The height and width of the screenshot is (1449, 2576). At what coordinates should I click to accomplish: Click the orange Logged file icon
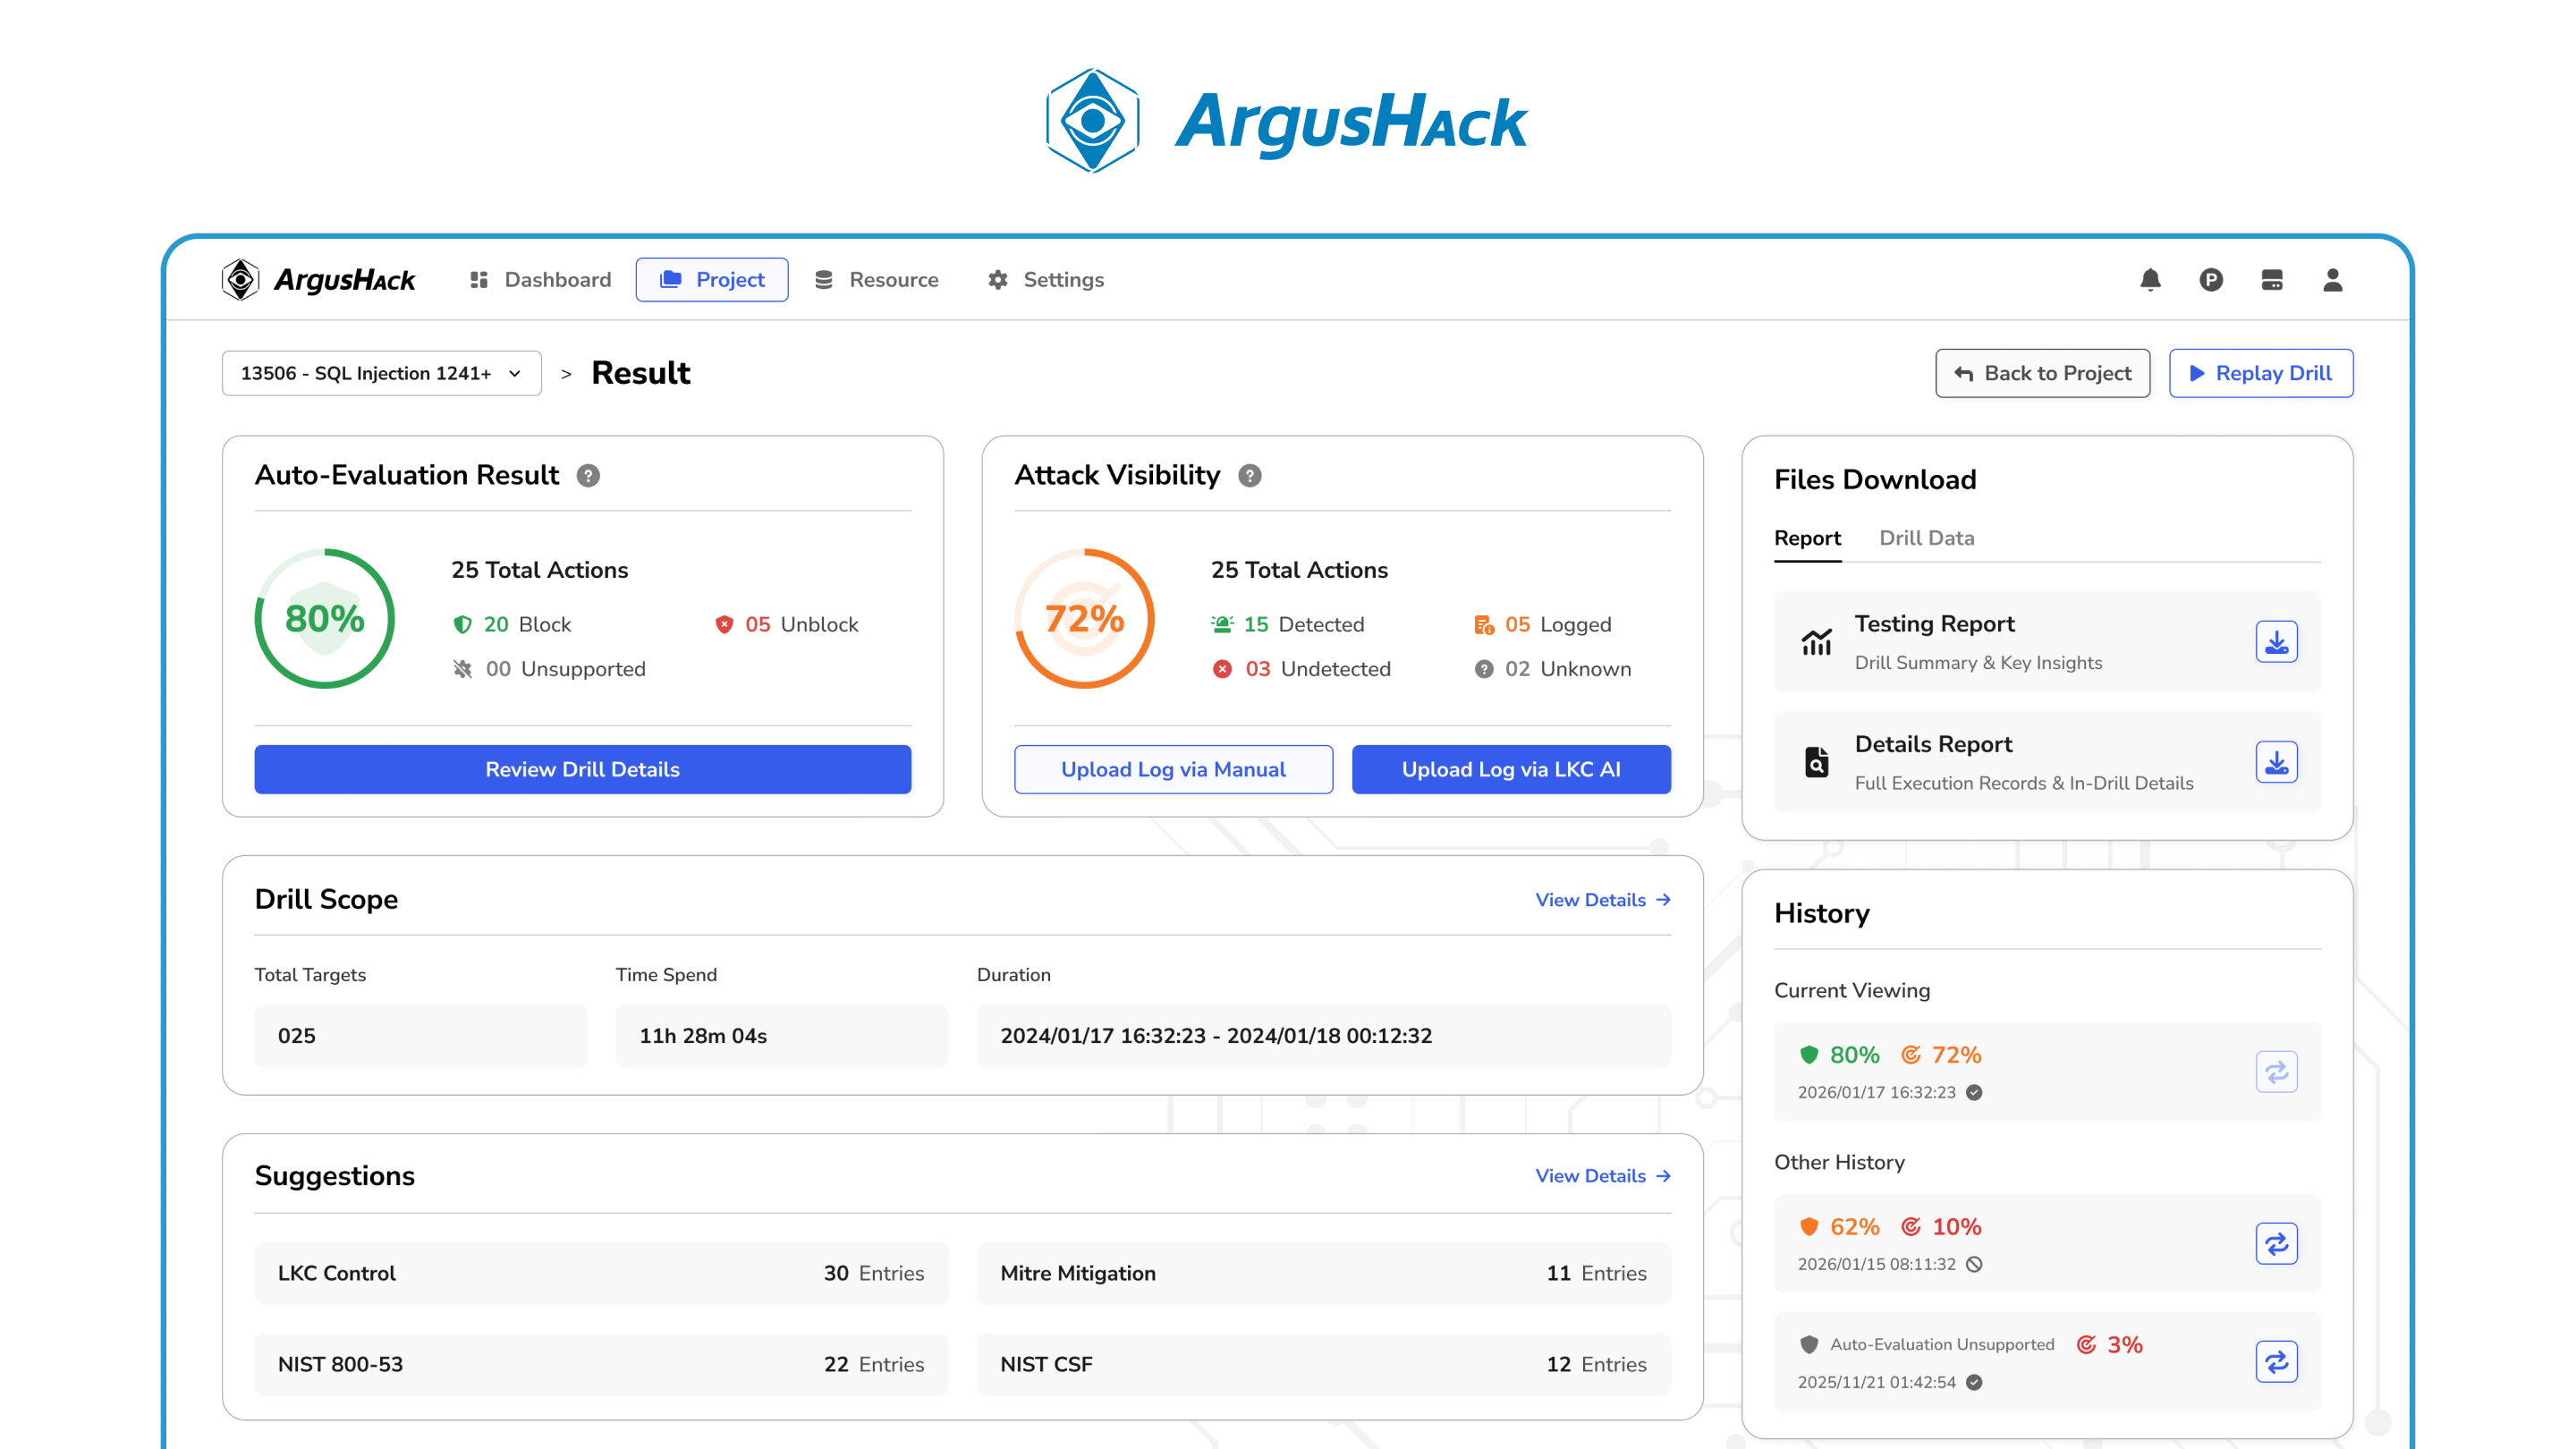pyautogui.click(x=1484, y=625)
